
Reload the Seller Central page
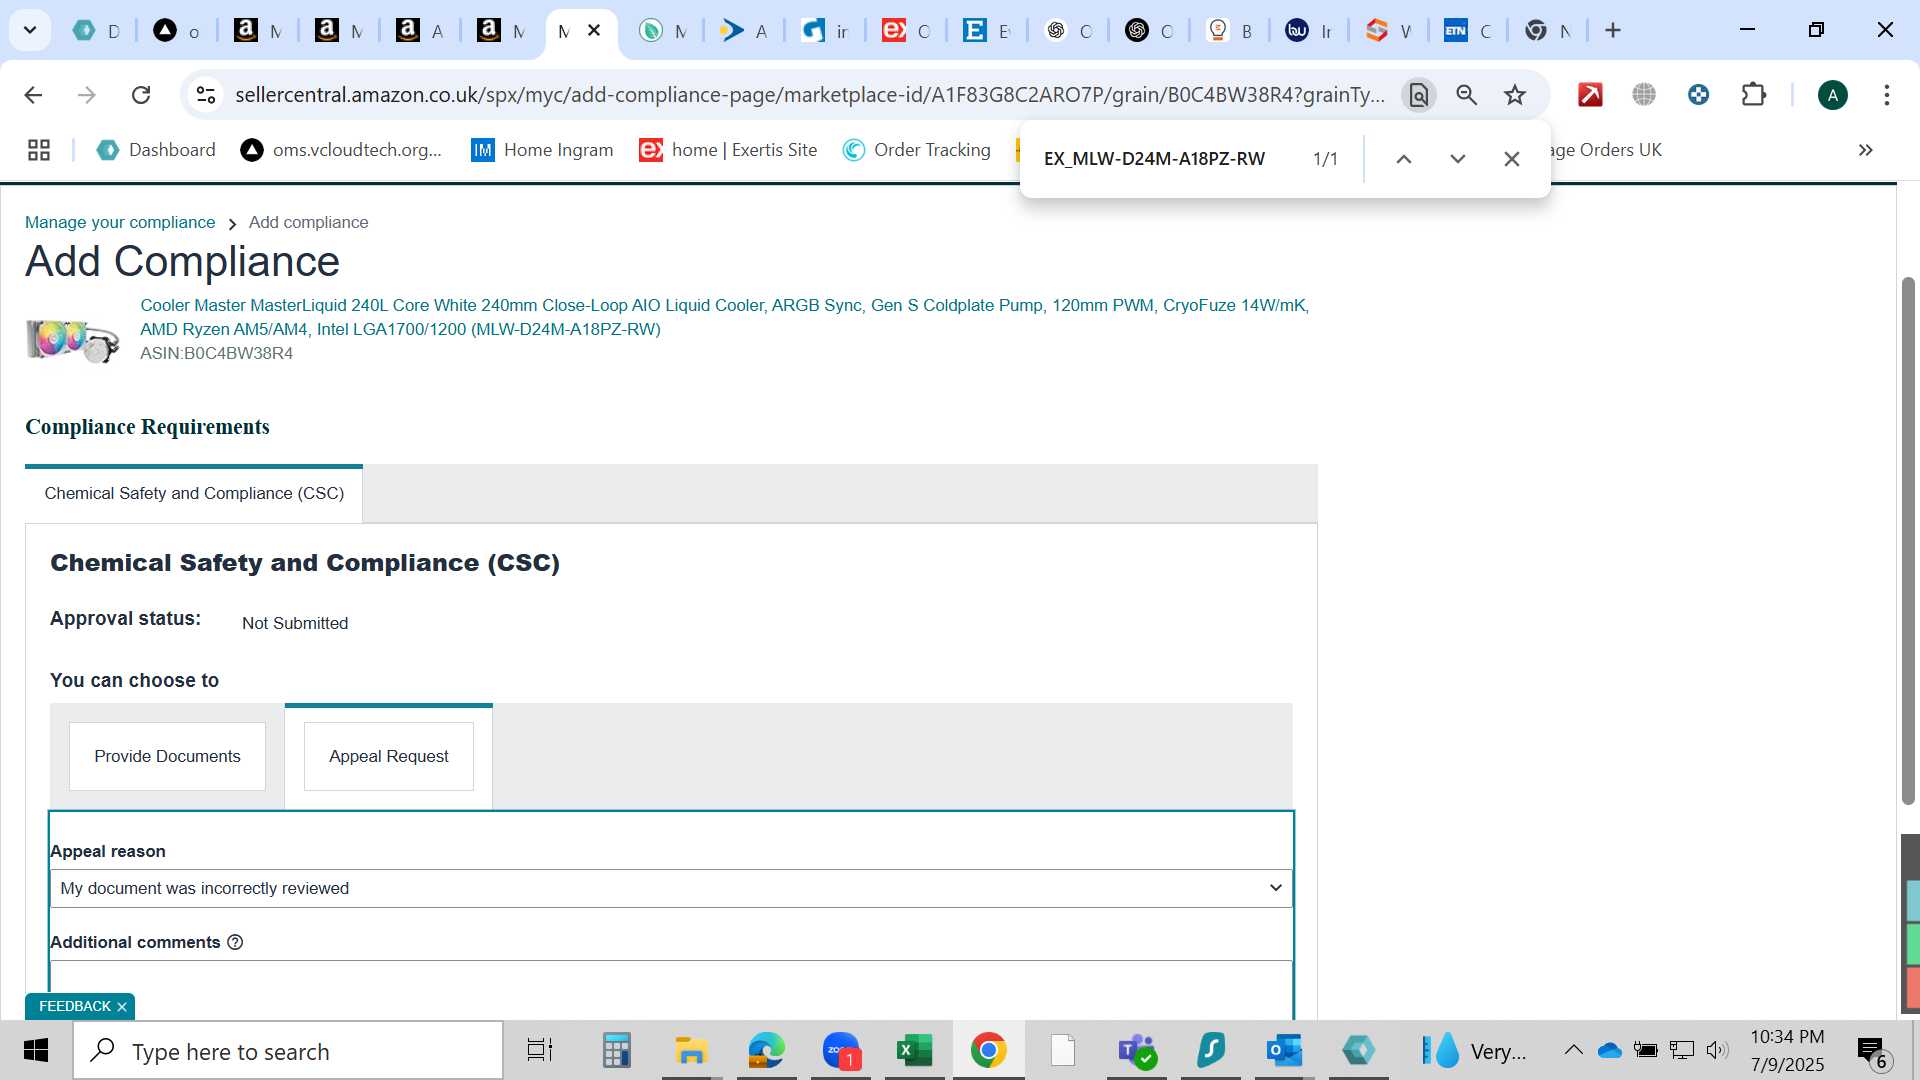(141, 95)
